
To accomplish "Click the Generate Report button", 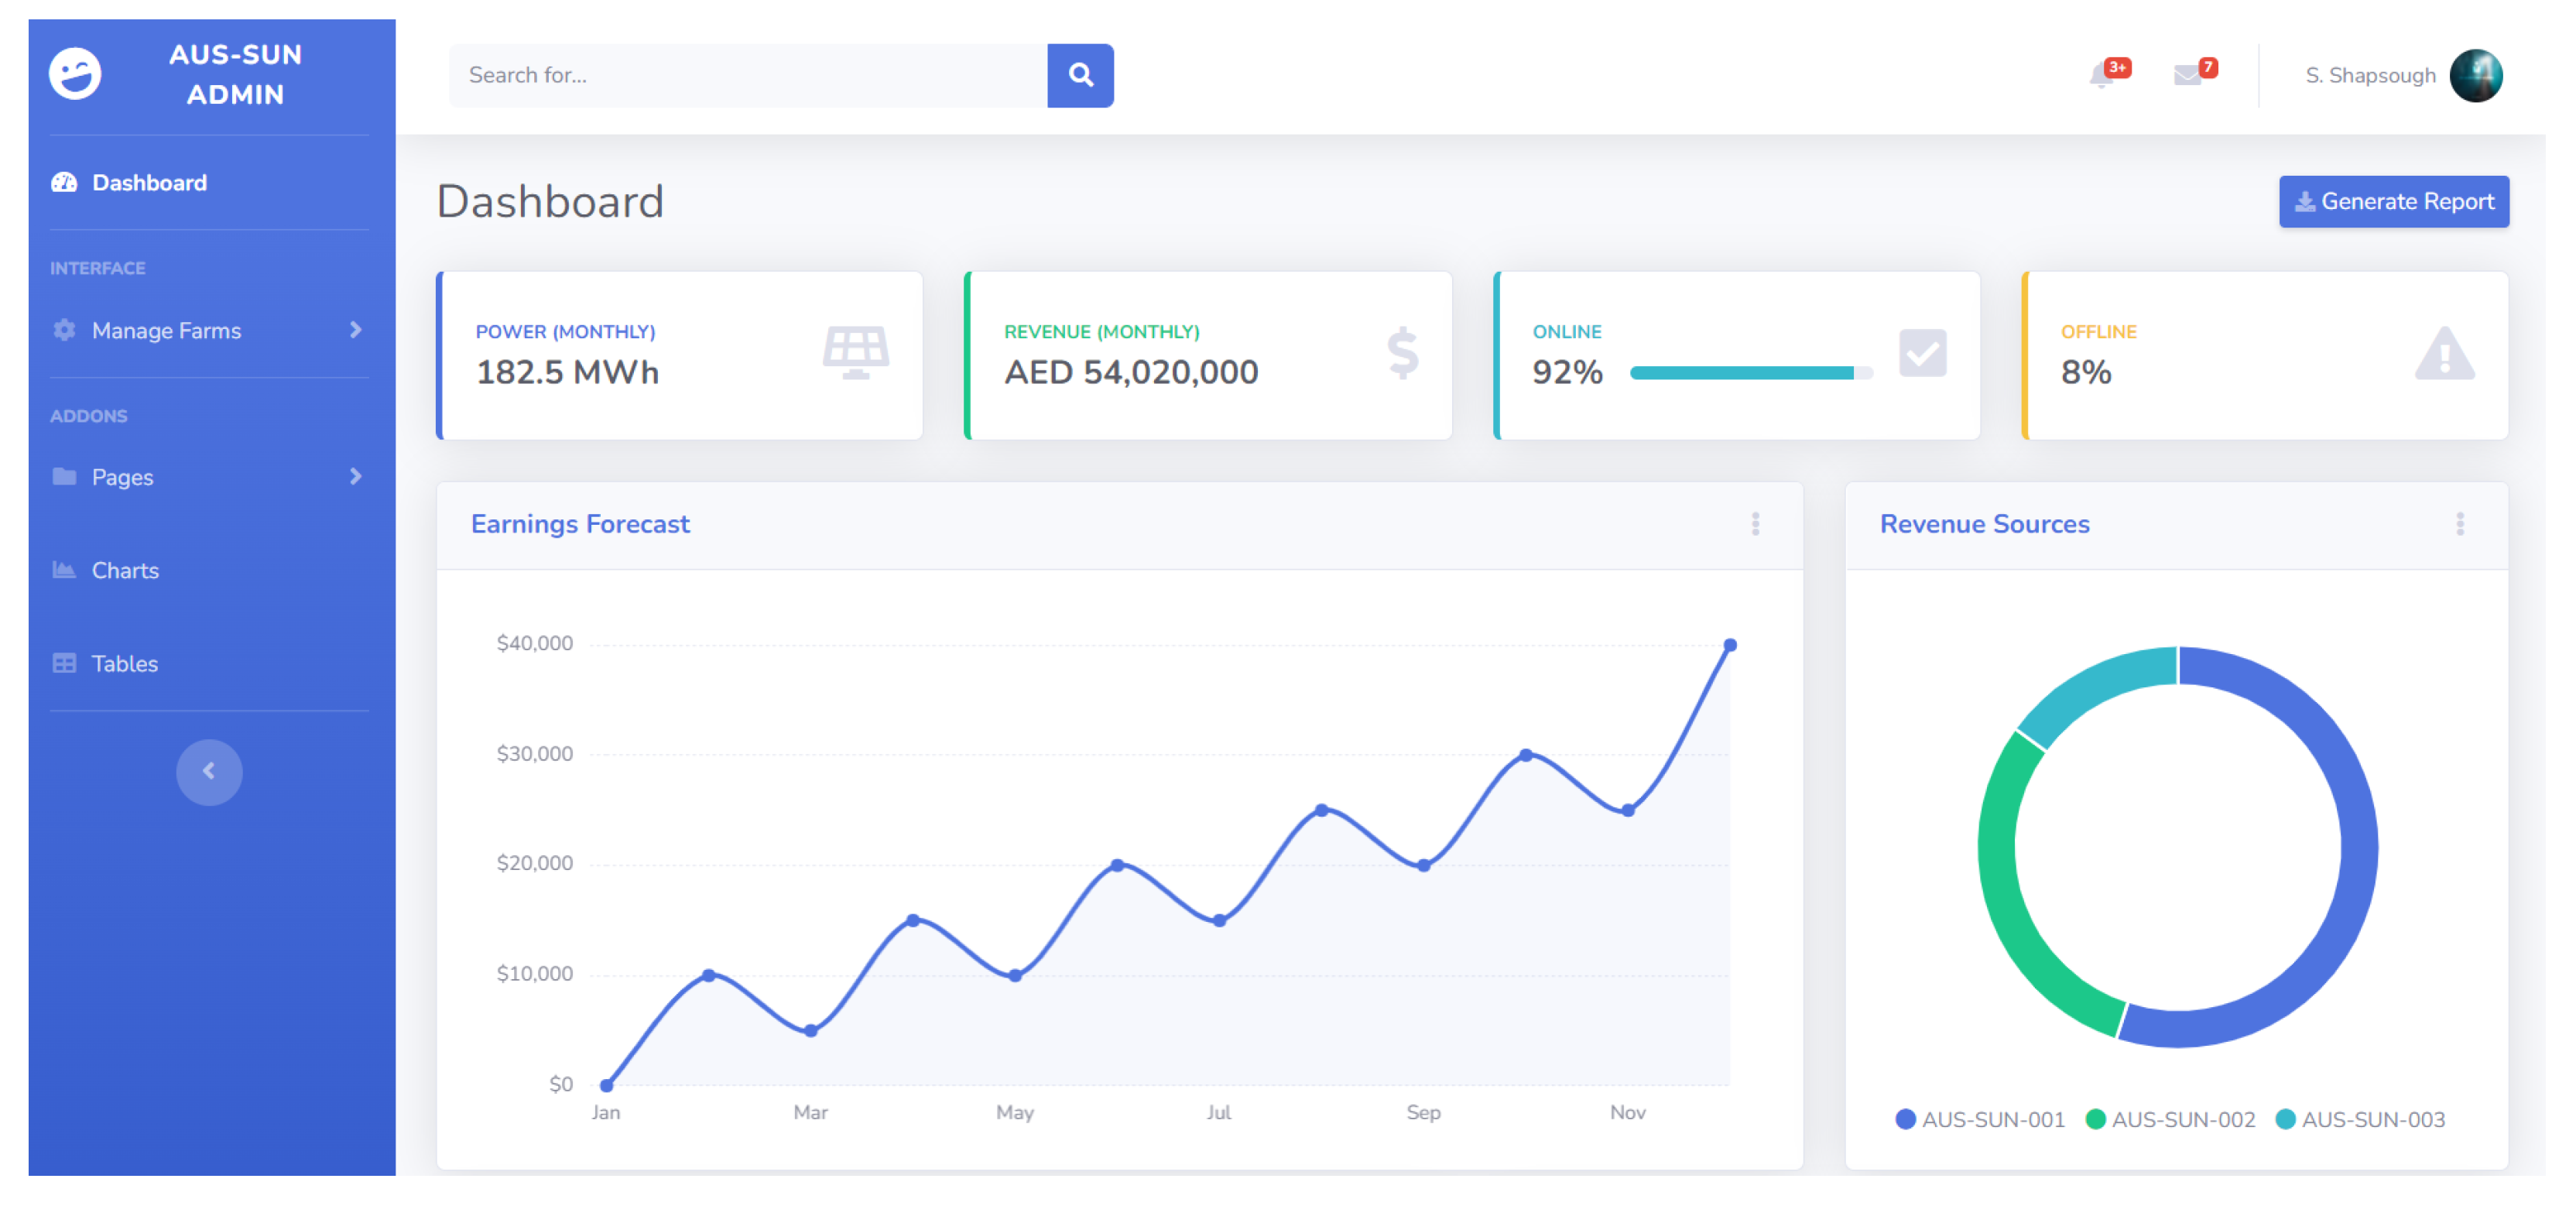I will coord(2393,202).
